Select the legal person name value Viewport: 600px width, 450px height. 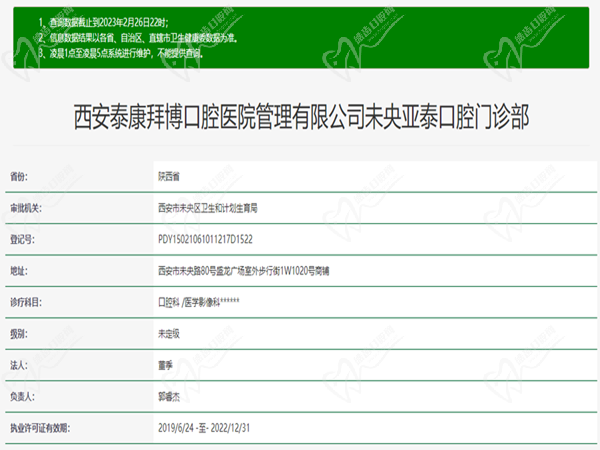[165, 365]
